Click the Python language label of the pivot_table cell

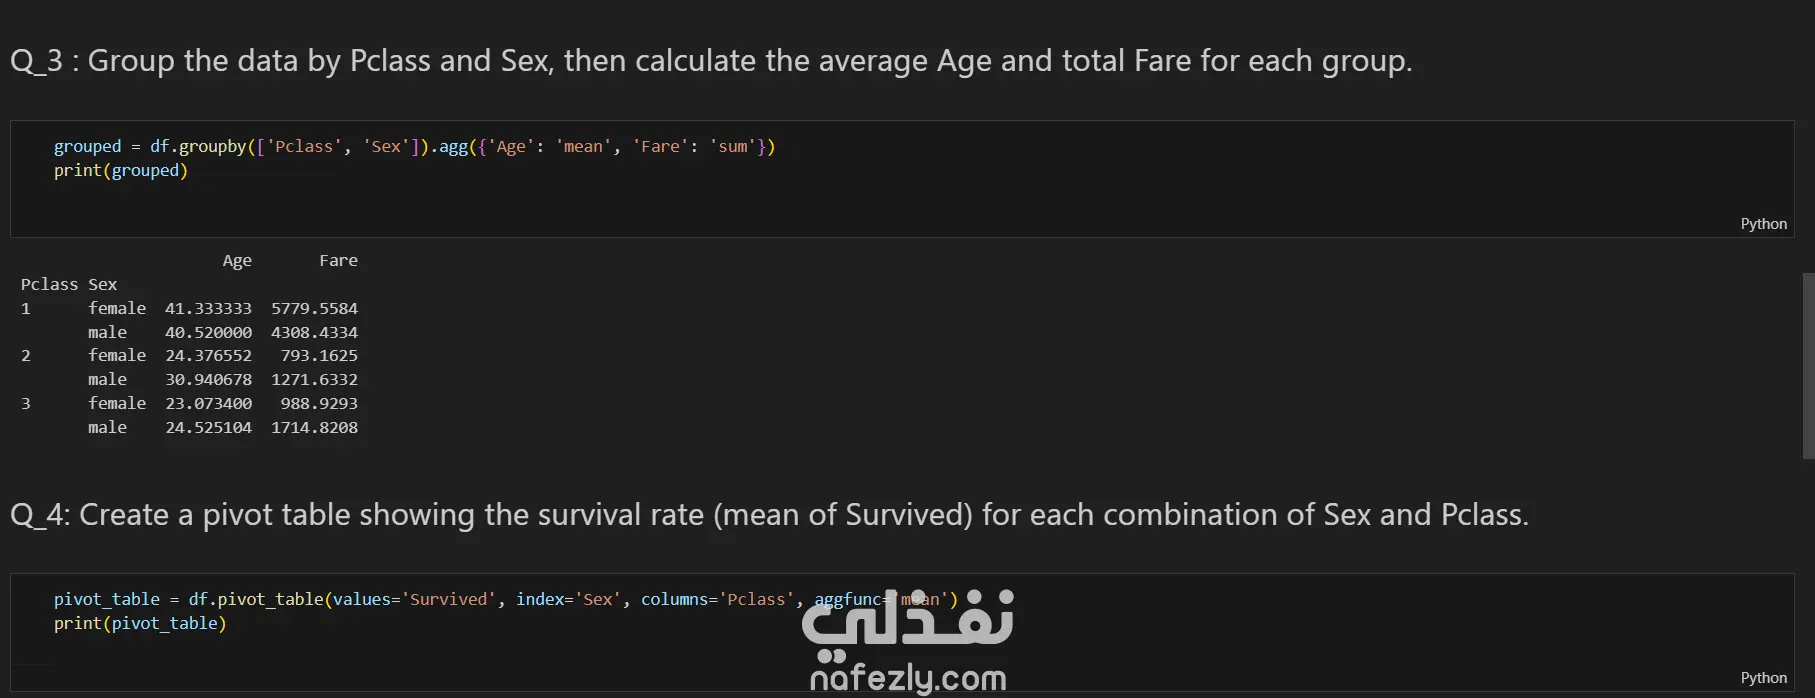tap(1763, 678)
